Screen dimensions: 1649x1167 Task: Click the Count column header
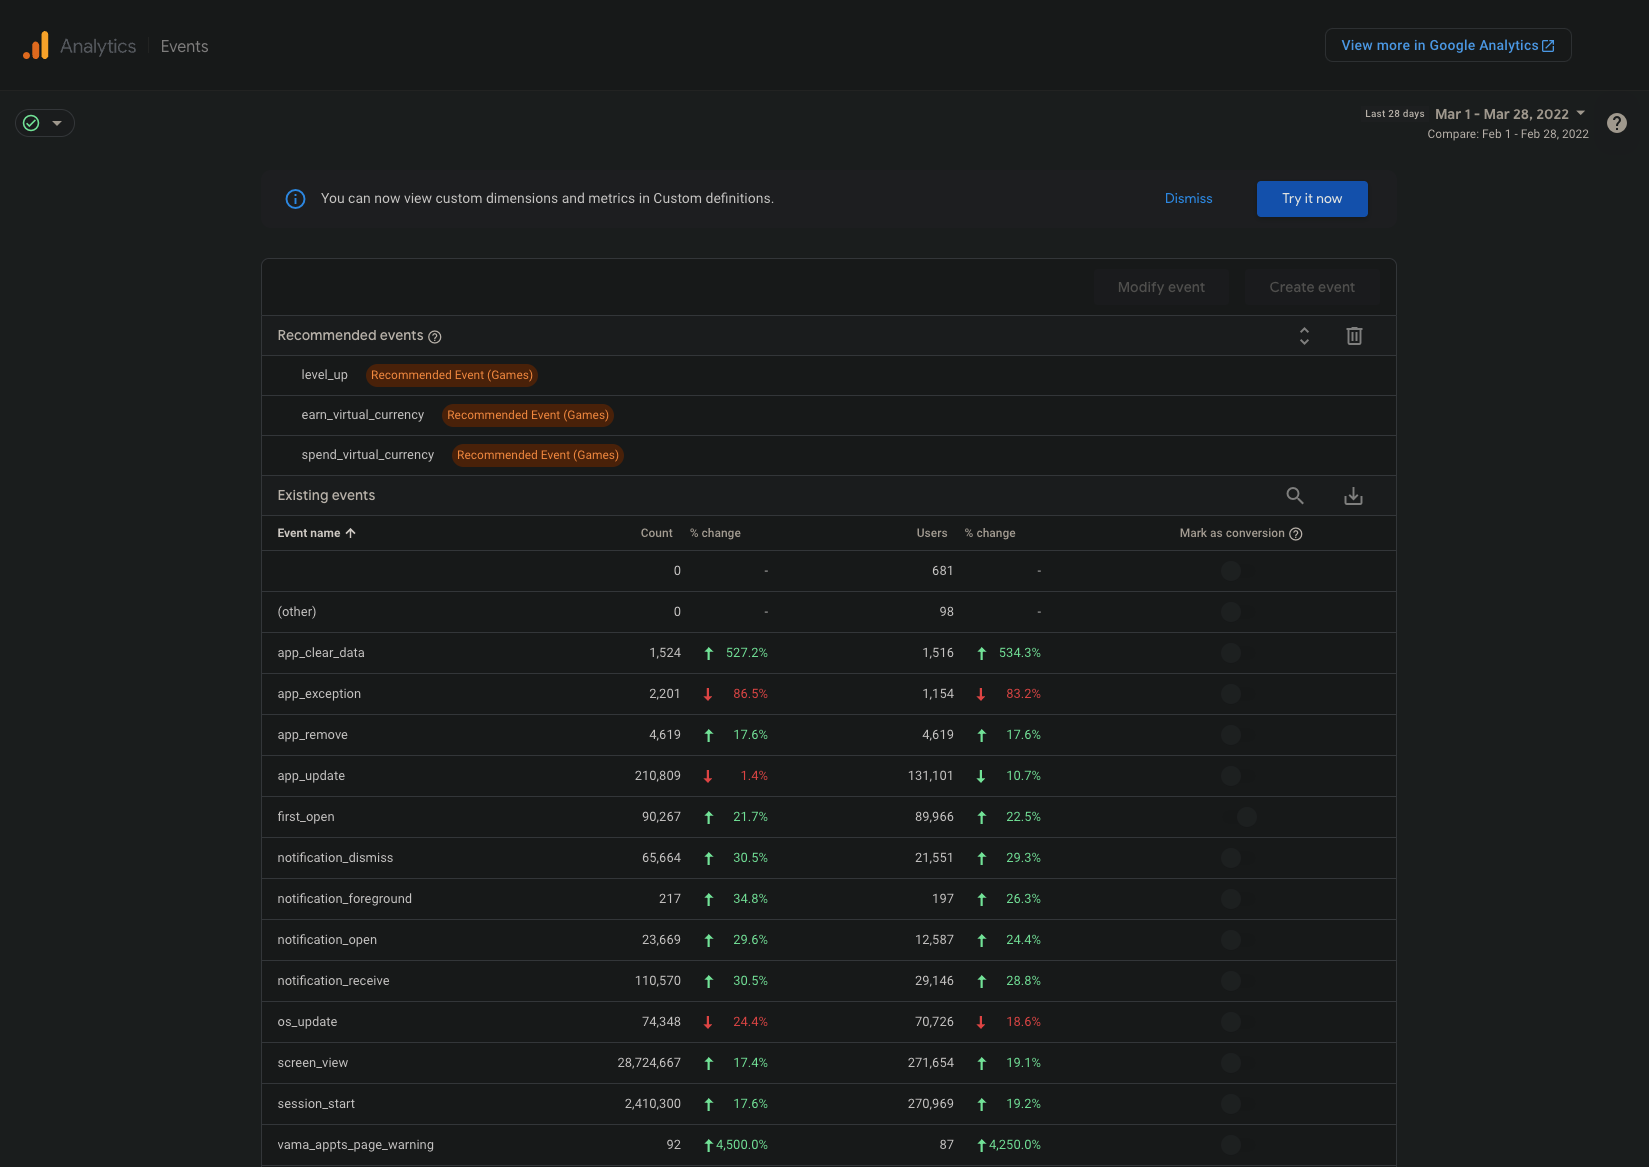[656, 533]
